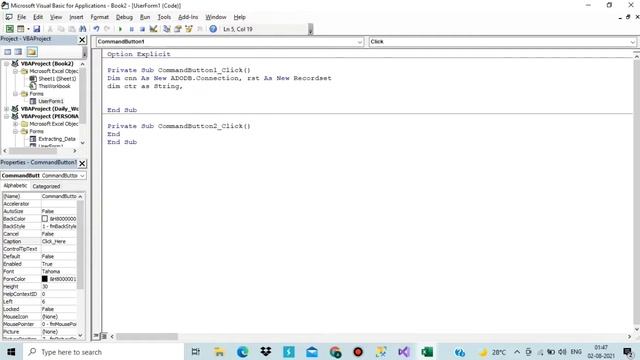Image resolution: width=640 pixels, height=360 pixels.
Task: Click the Find binoculars icon
Action: [x=83, y=29]
